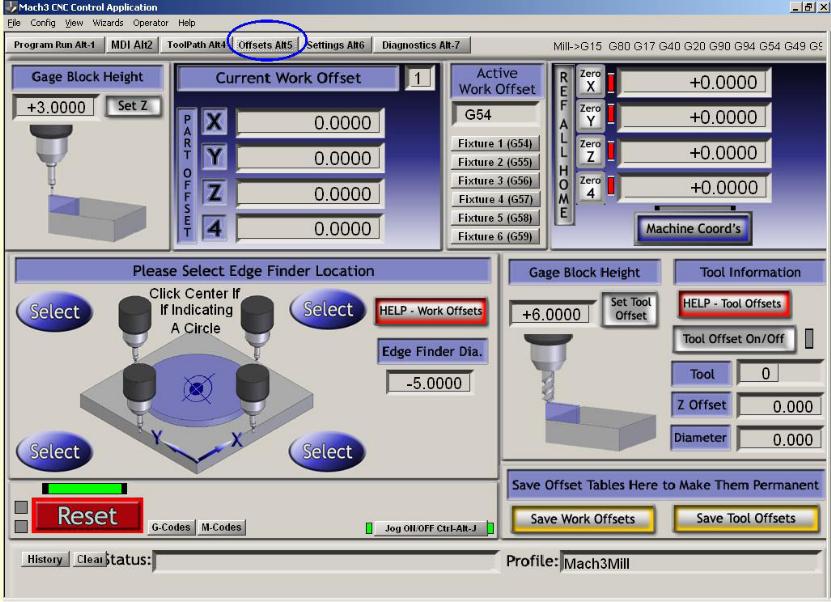This screenshot has width=831, height=602.
Task: Open the History log
Action: coord(45,559)
